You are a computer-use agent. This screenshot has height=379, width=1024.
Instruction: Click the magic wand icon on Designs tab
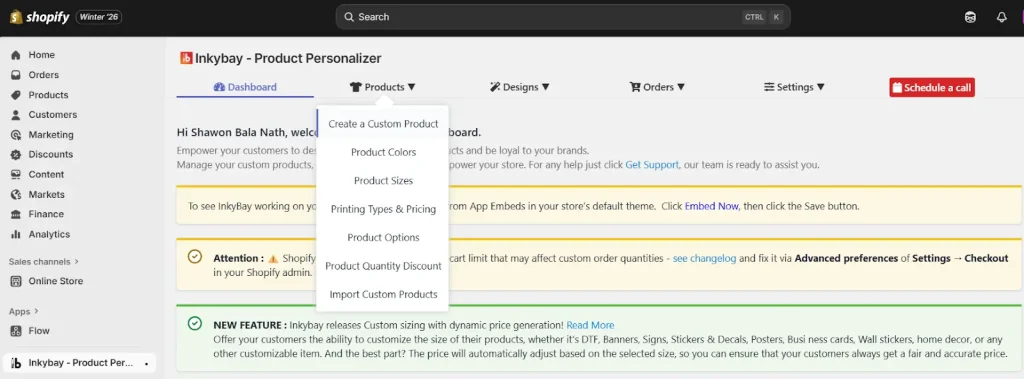coord(495,87)
